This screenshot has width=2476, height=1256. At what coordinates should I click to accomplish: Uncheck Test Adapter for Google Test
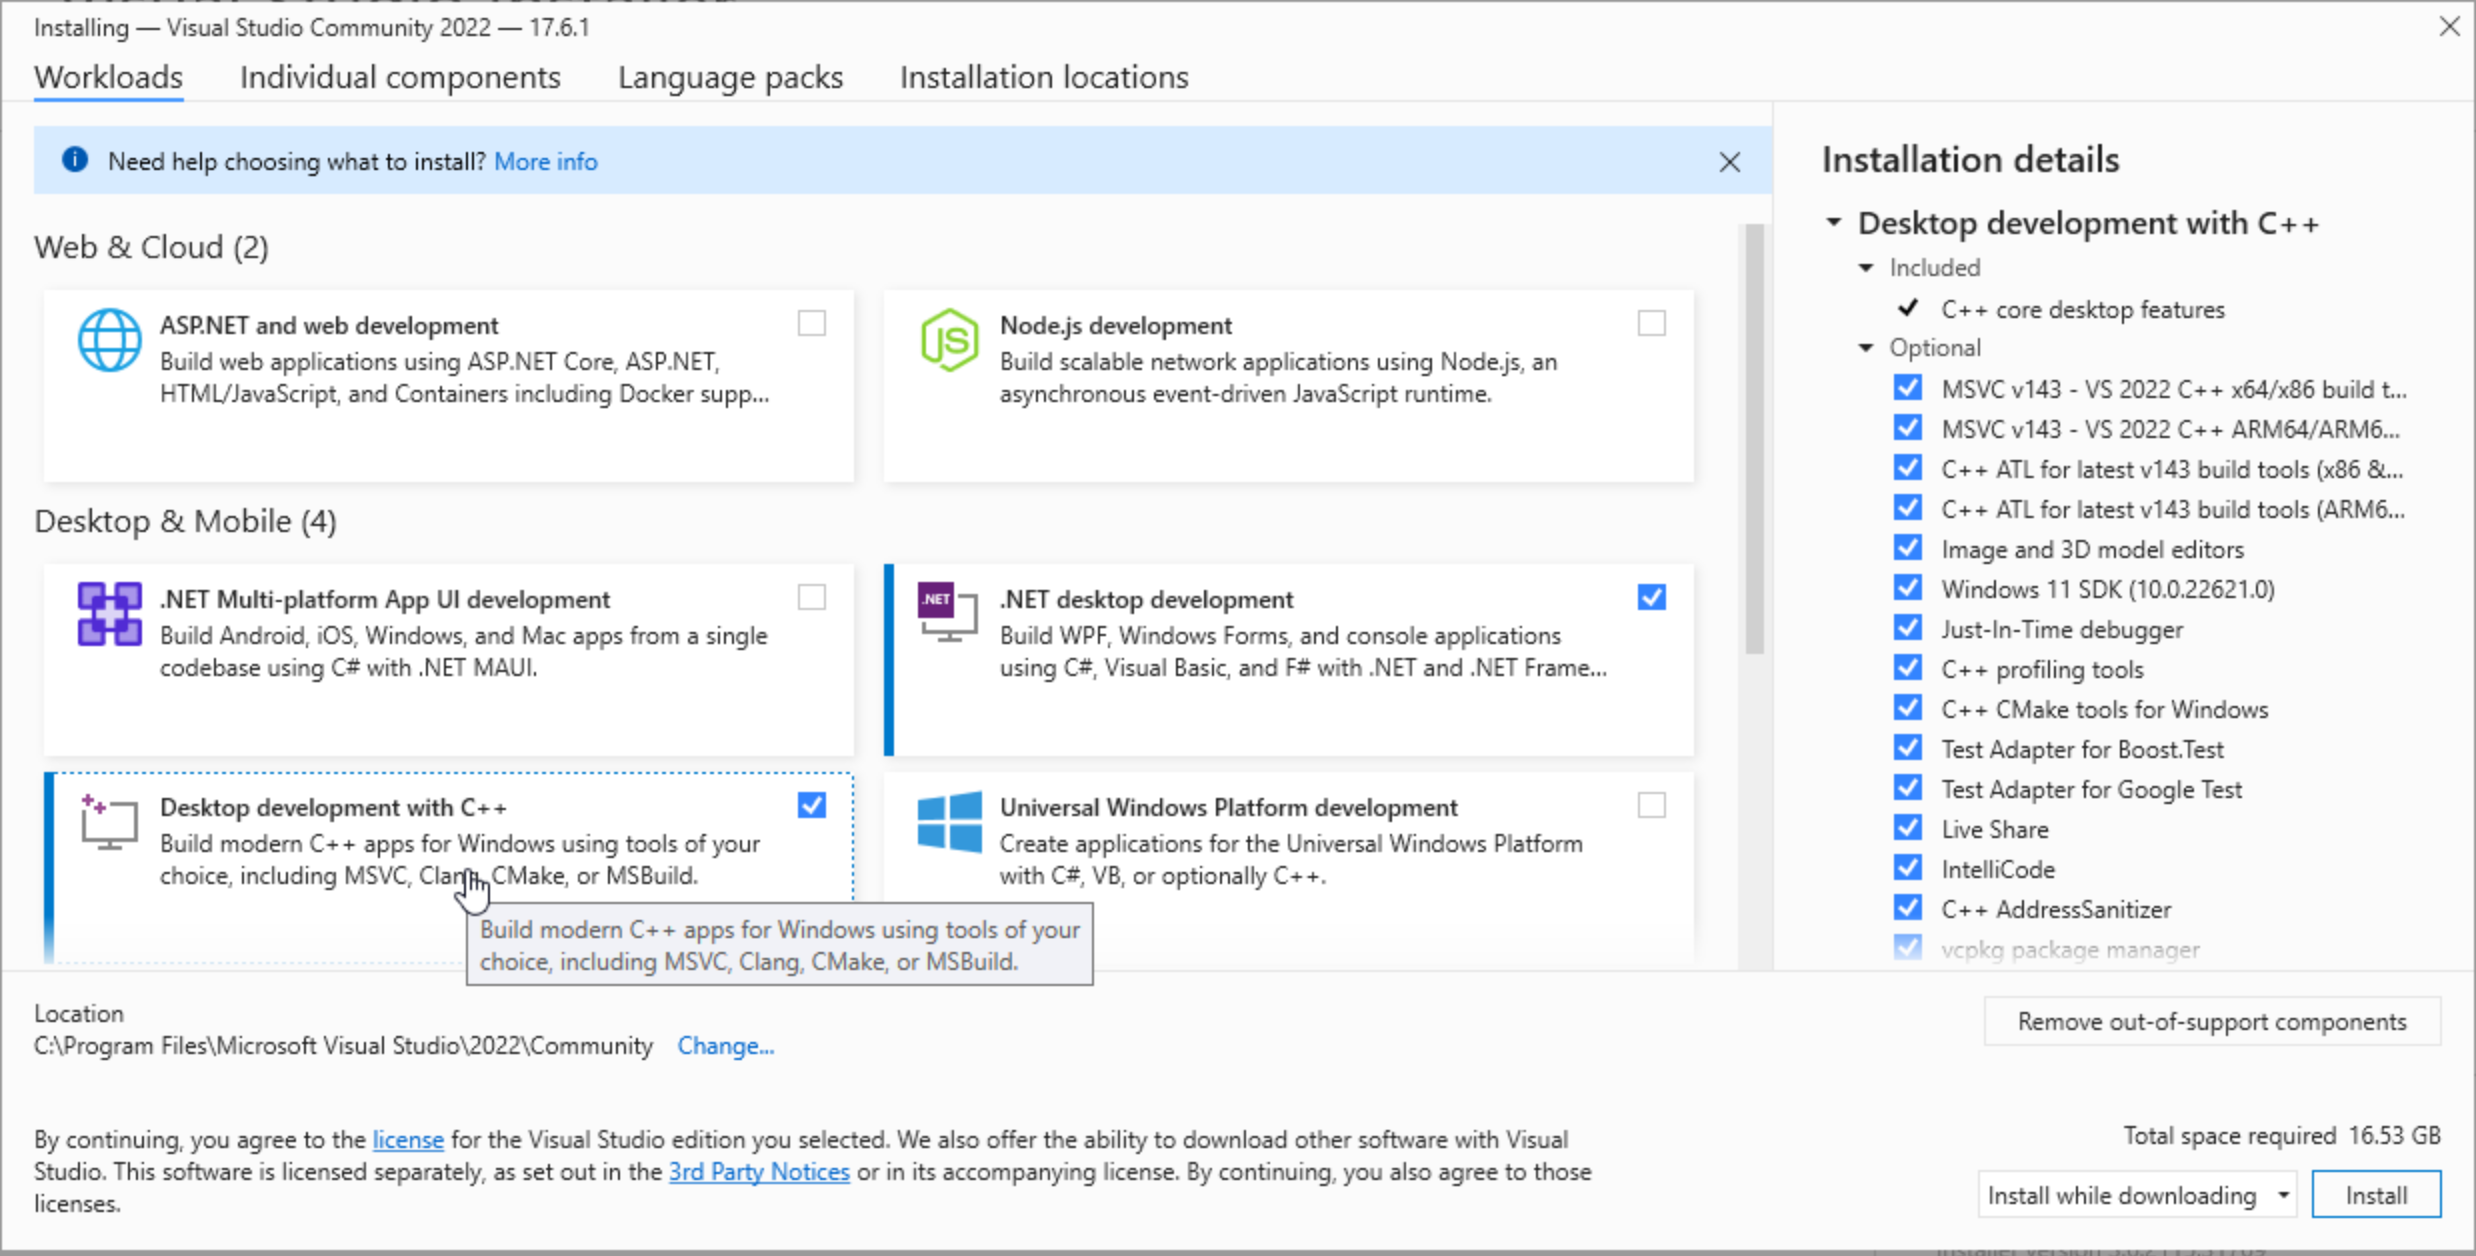click(x=1908, y=788)
